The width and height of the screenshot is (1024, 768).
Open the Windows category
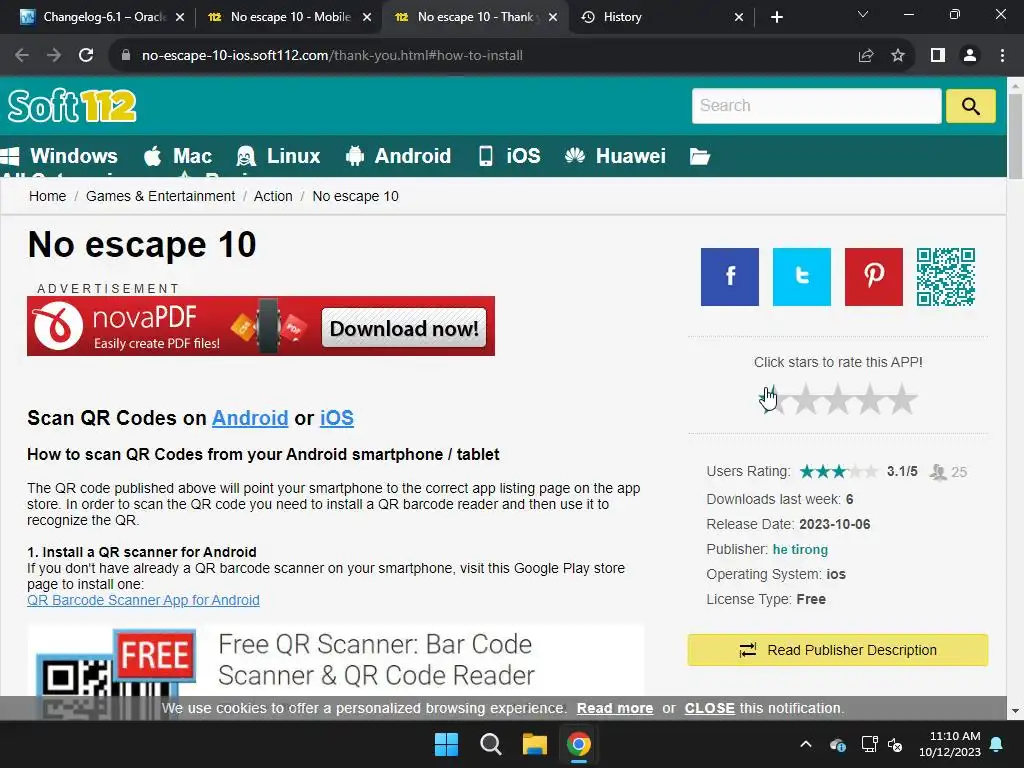pyautogui.click(x=59, y=156)
